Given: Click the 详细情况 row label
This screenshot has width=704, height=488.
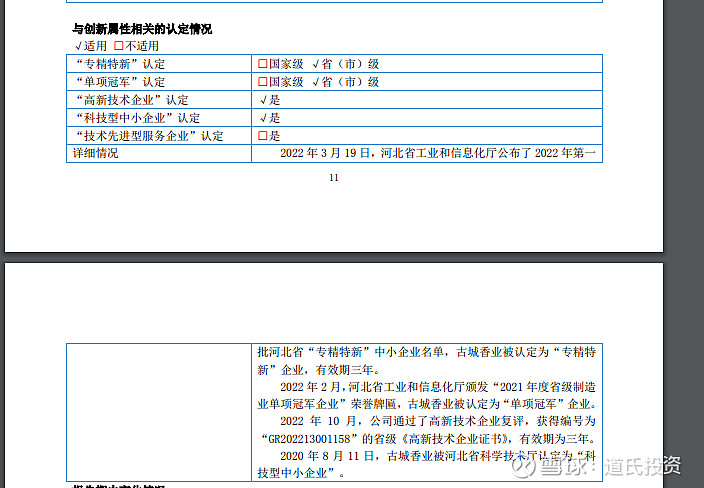Looking at the screenshot, I should tap(95, 153).
